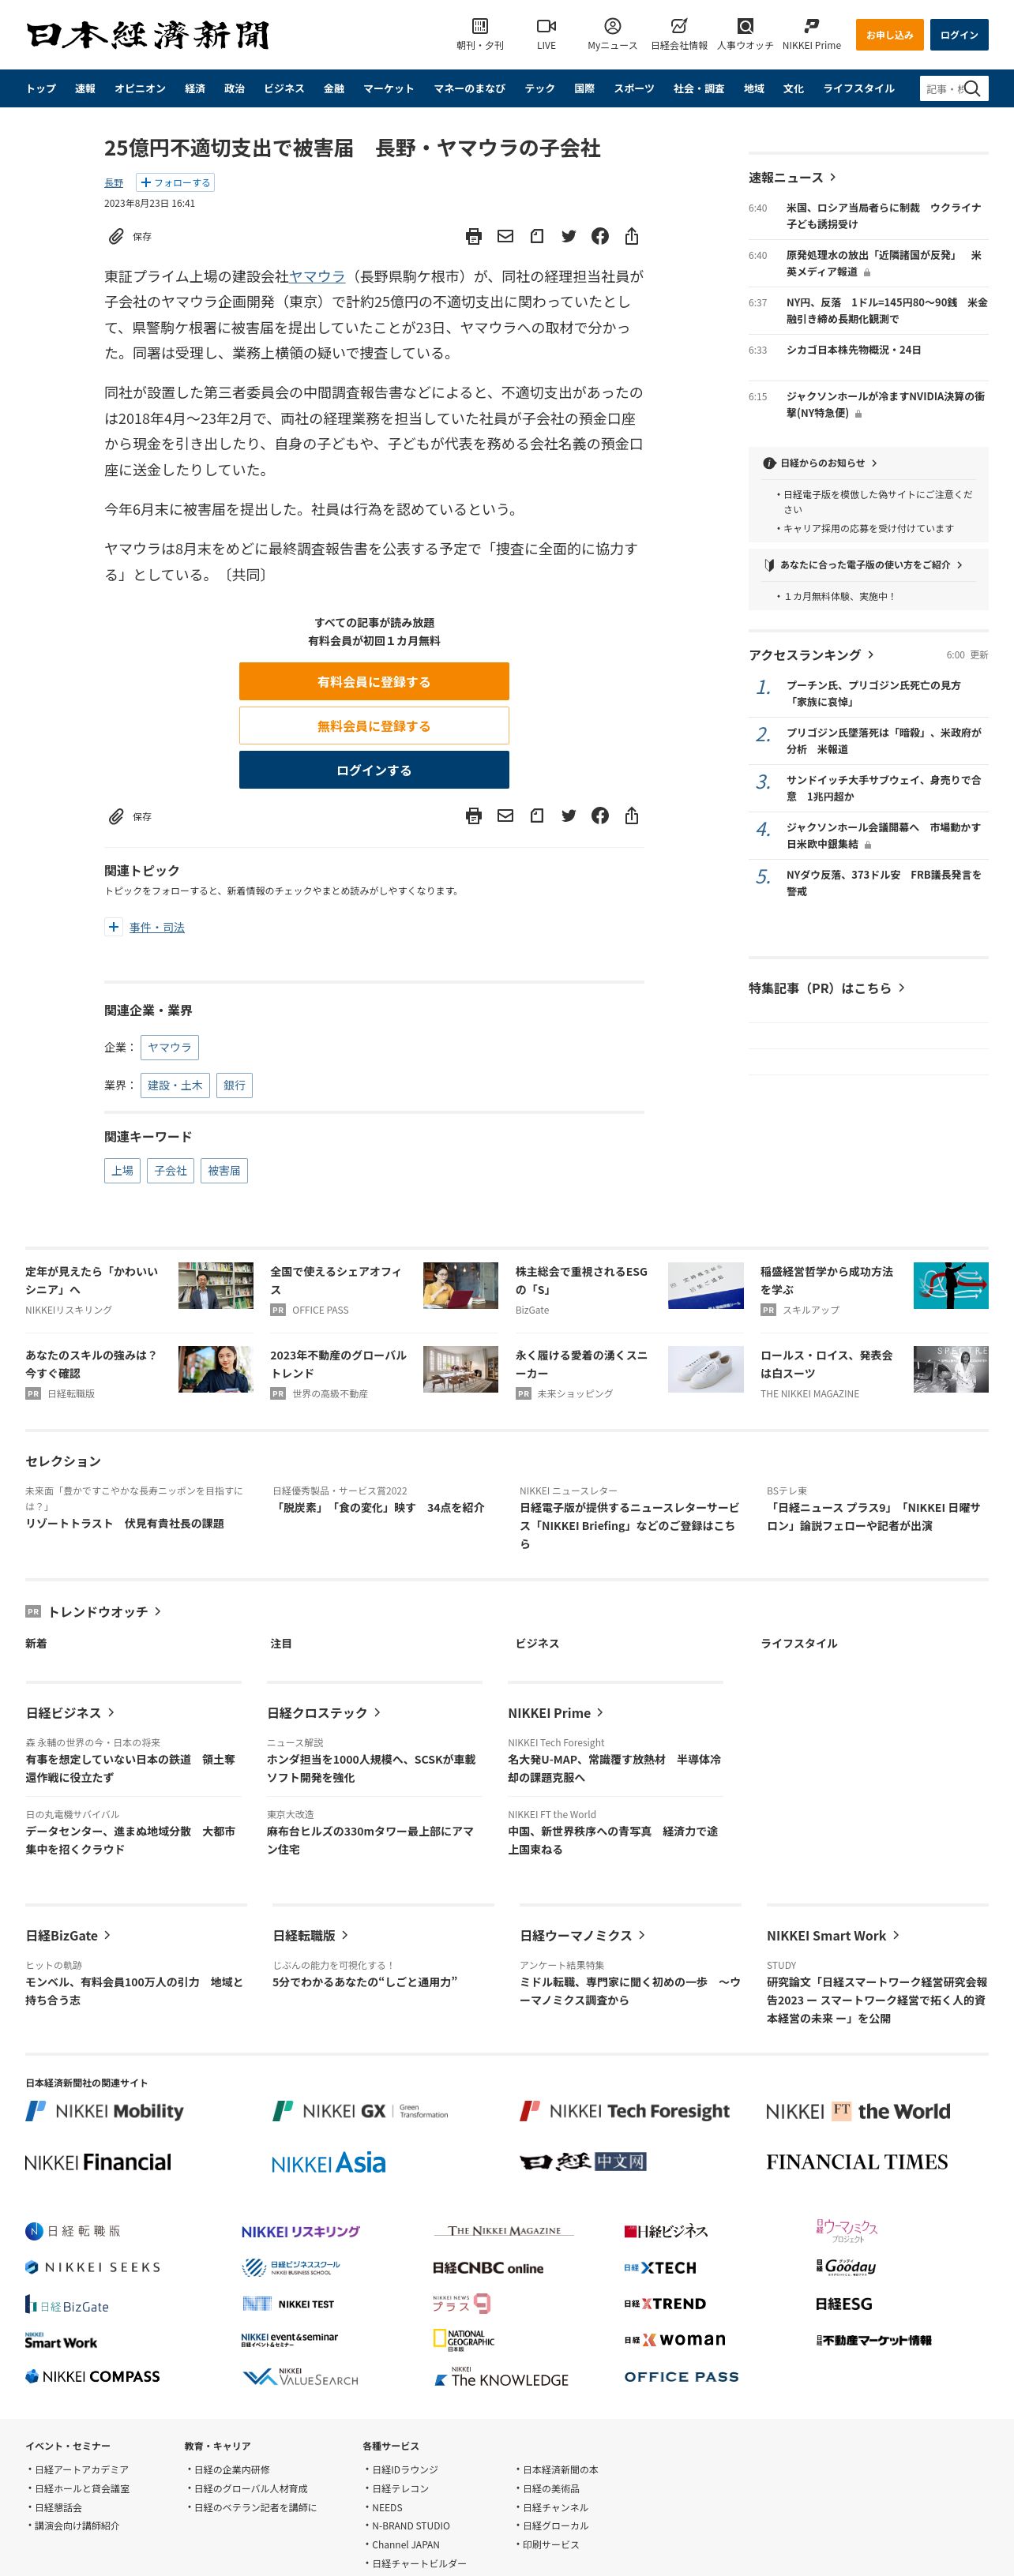Click the 日本経済新聞 logo

point(148,35)
